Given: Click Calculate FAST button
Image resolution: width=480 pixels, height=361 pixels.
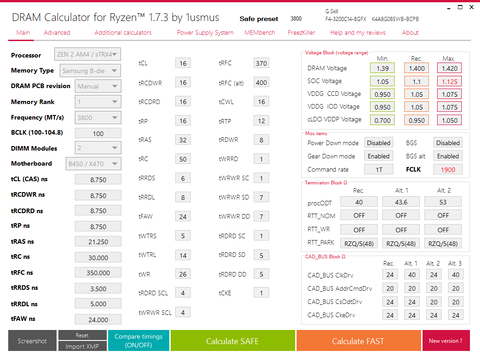Looking at the screenshot, I should (358, 341).
